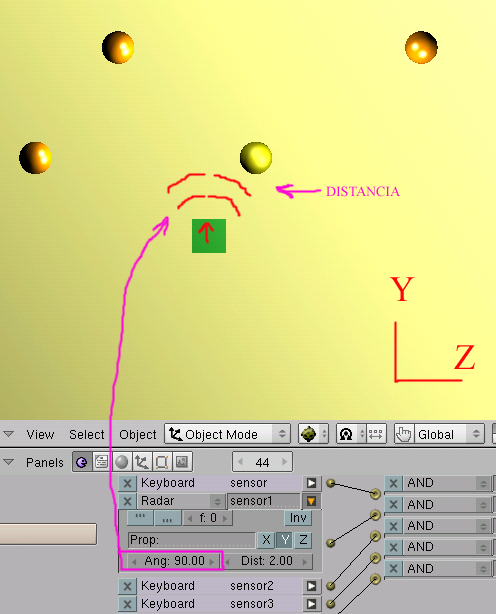Enable false pulse mode (... button)
The width and height of the screenshot is (496, 614).
[x=168, y=518]
